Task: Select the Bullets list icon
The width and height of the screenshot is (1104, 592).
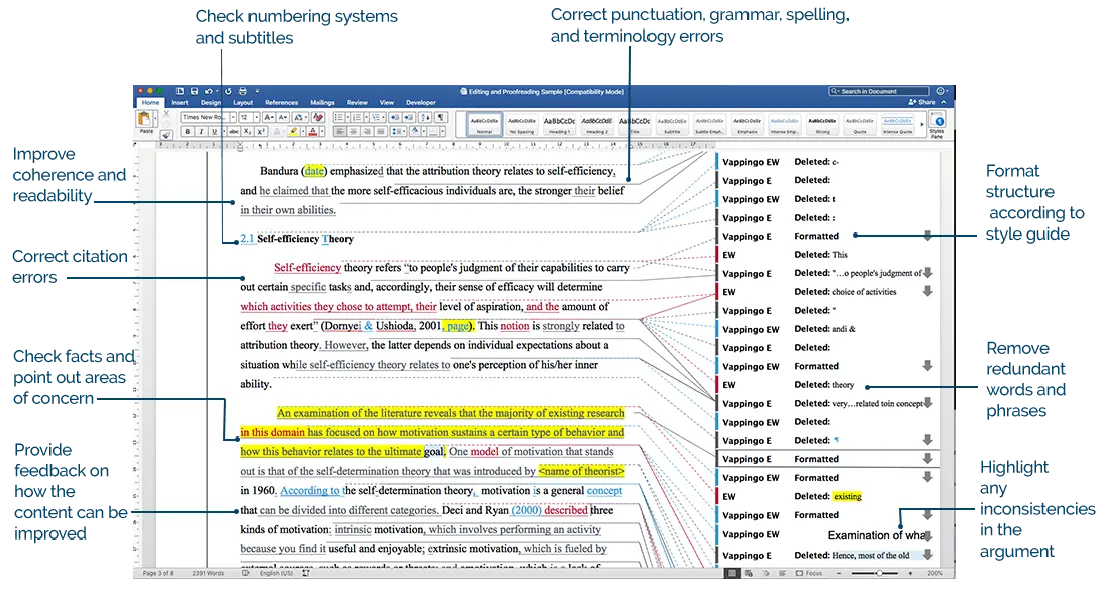Action: [339, 117]
